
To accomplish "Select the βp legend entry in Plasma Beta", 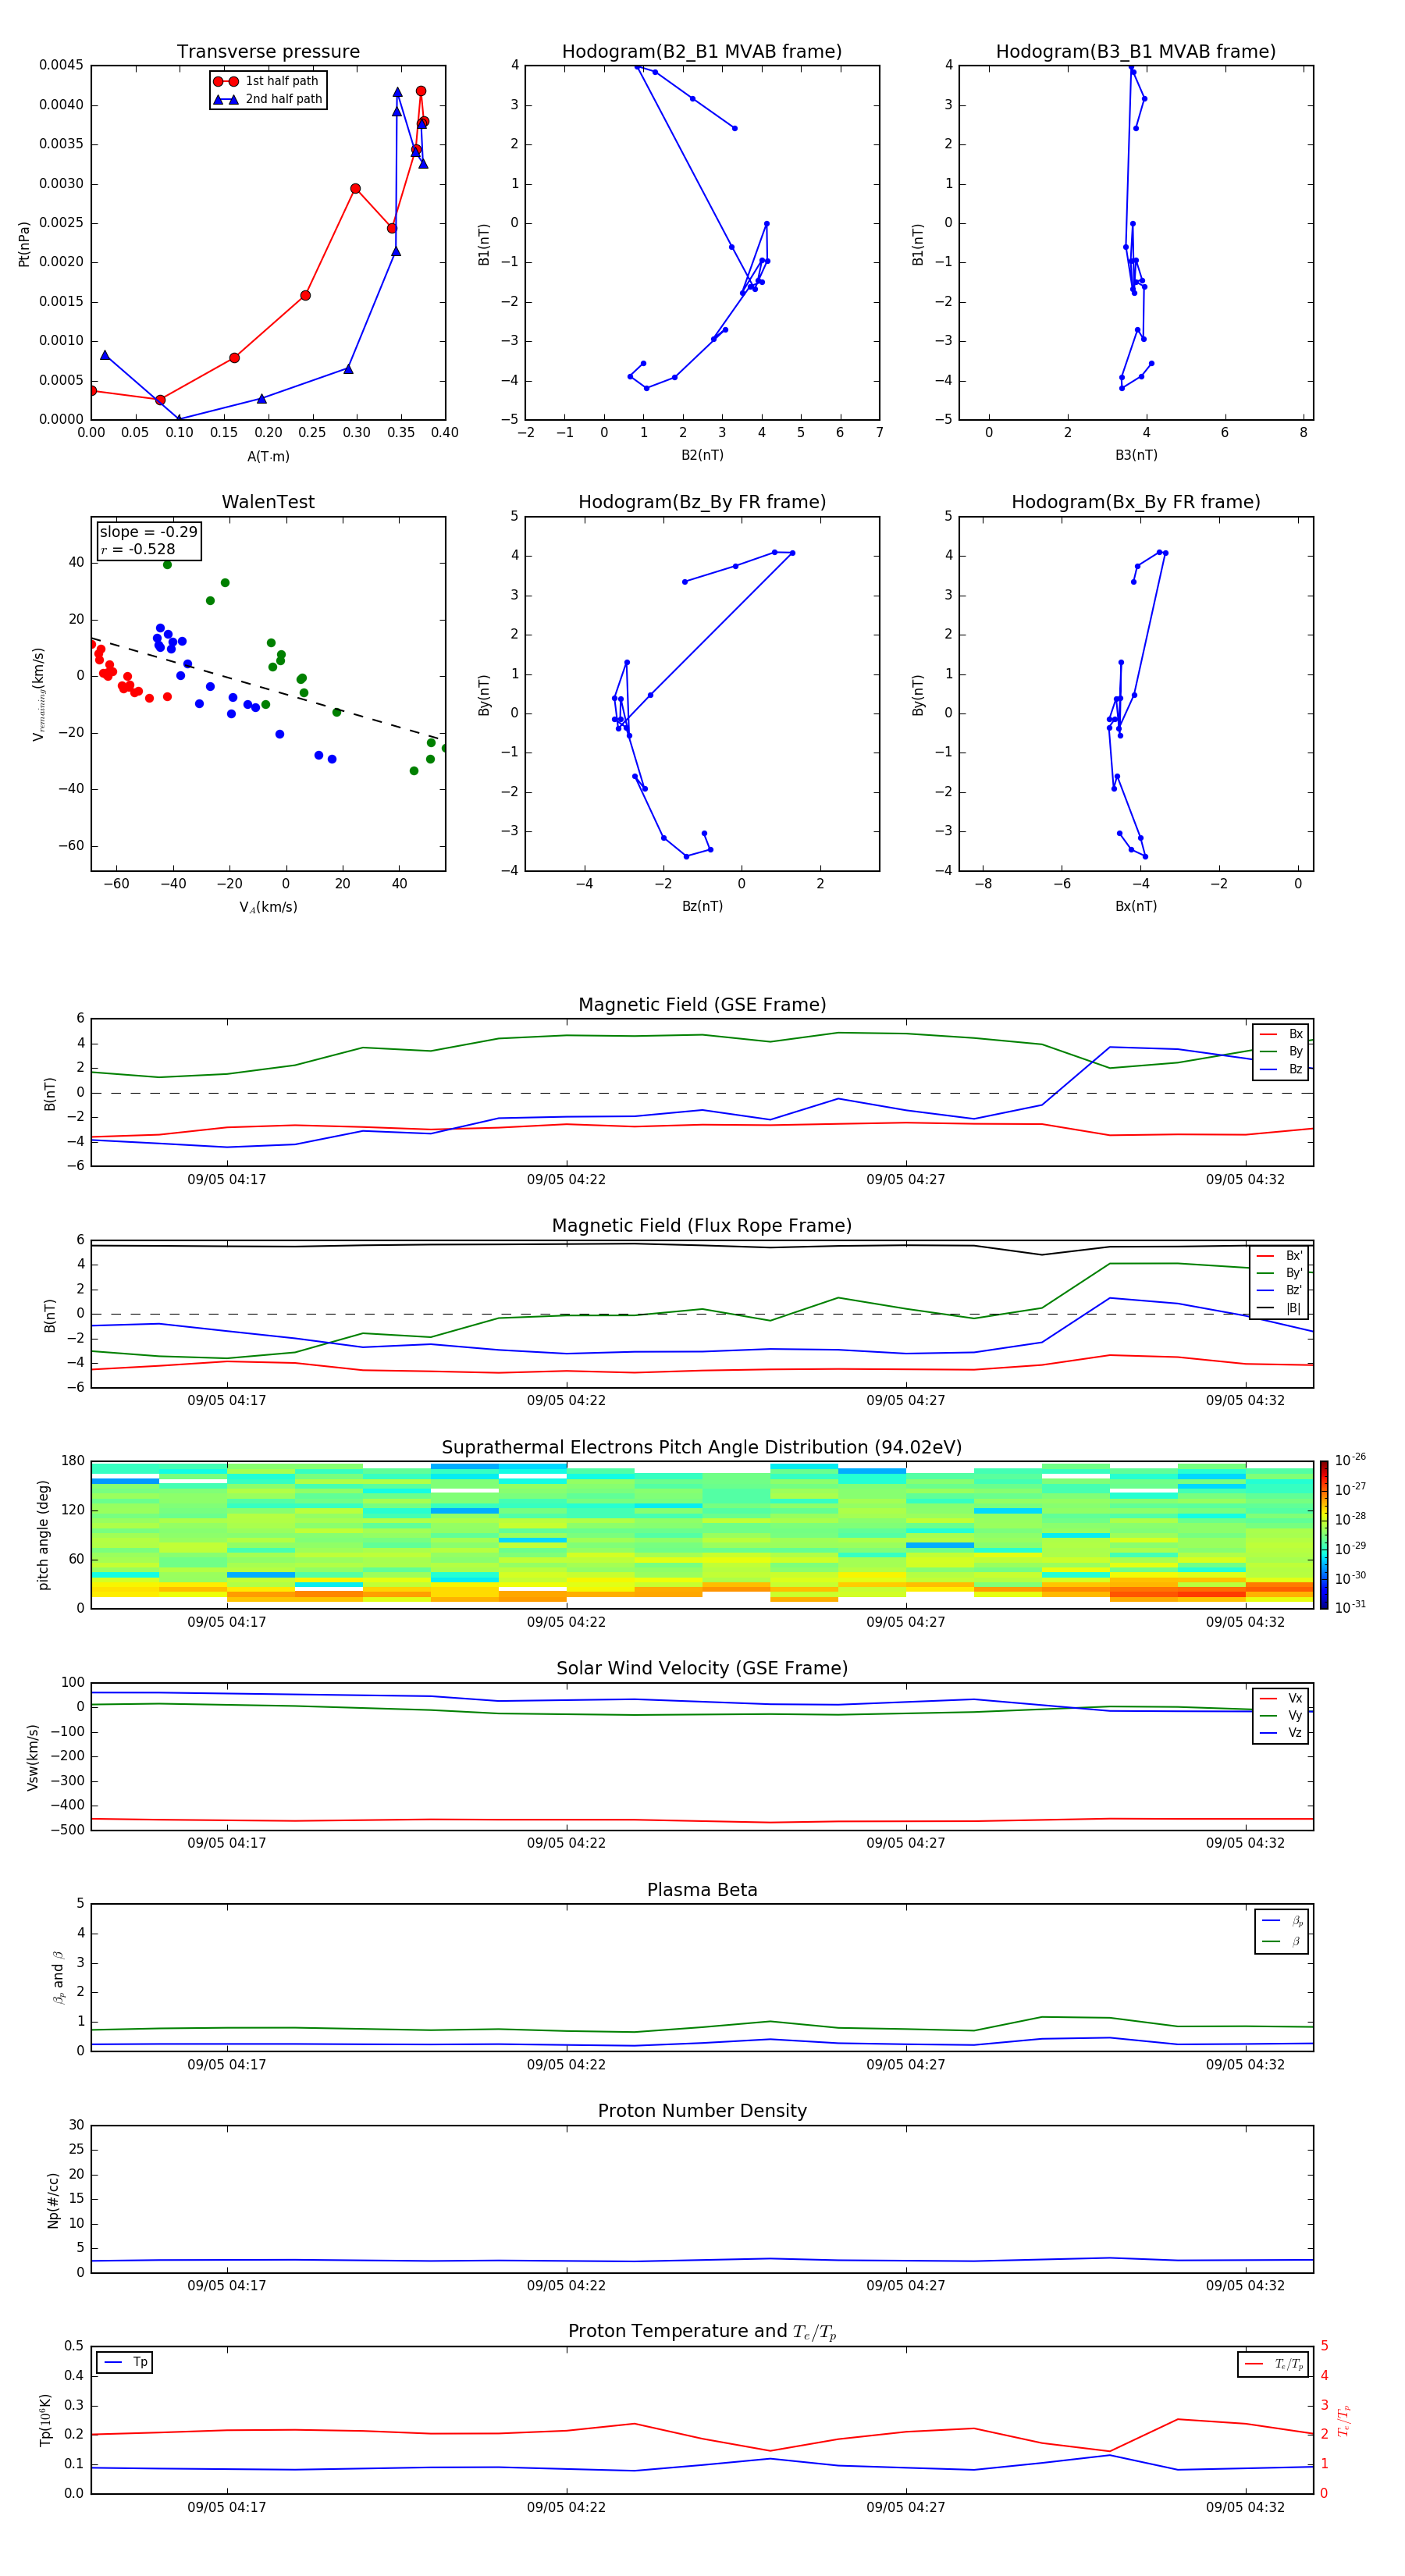I will (x=1283, y=1921).
